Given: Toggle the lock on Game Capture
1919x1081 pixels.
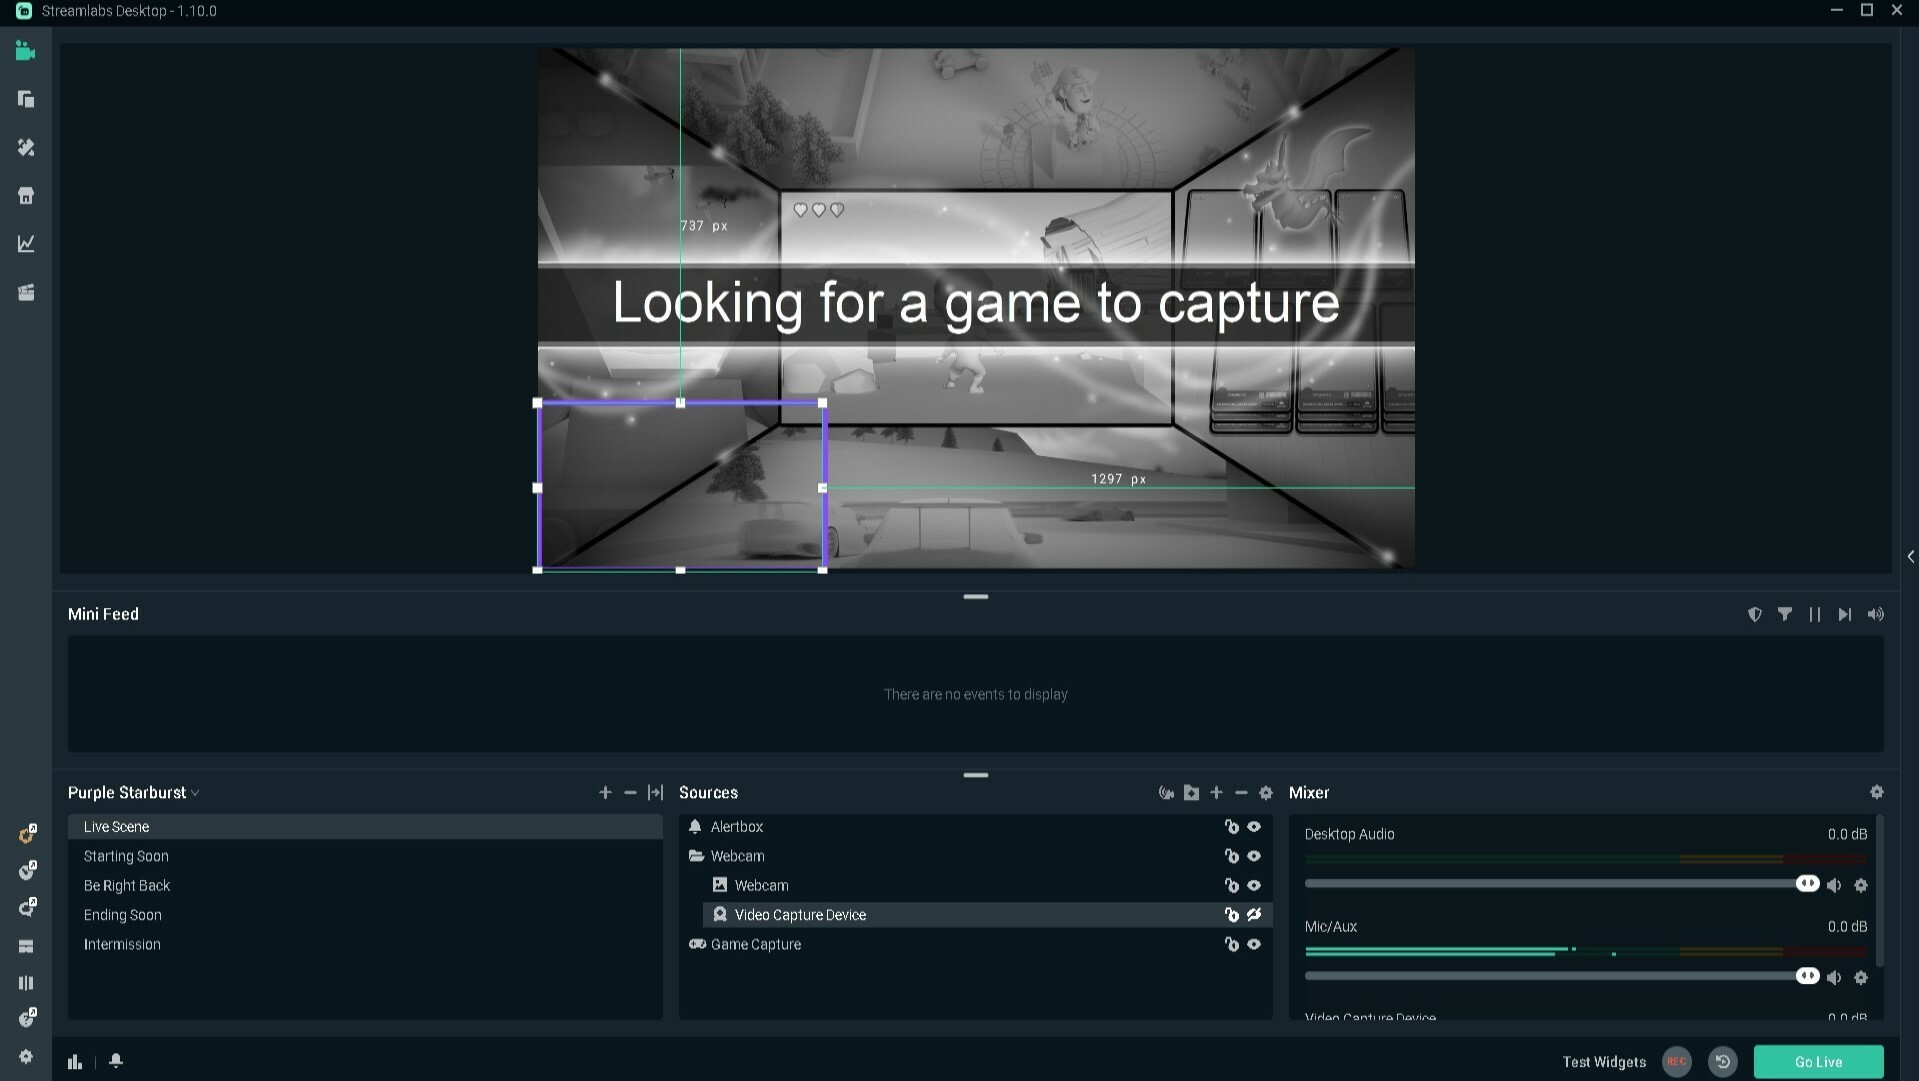Looking at the screenshot, I should point(1232,944).
